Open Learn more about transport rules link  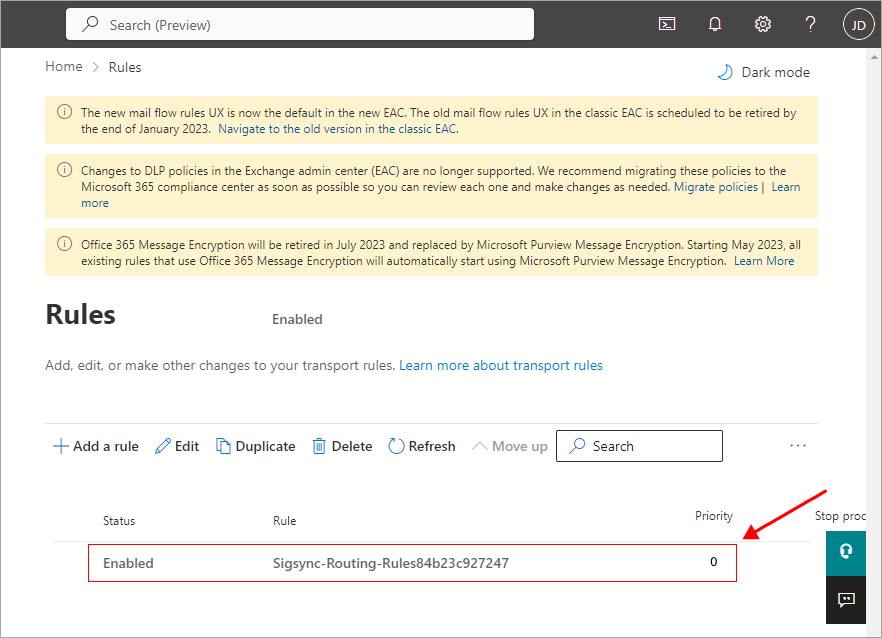501,365
